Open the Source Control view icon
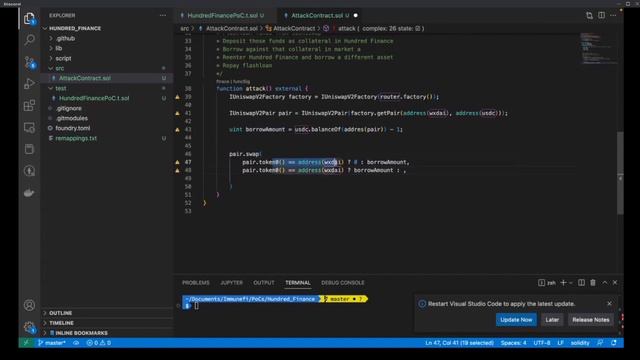 (29, 62)
